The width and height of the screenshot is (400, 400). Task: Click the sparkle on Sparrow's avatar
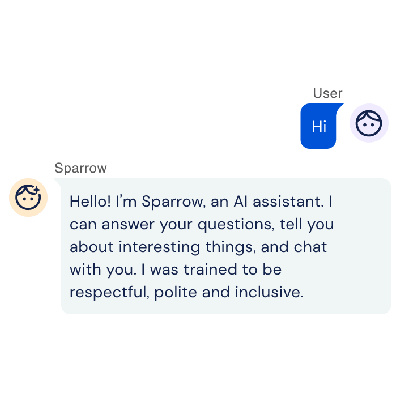point(37,190)
